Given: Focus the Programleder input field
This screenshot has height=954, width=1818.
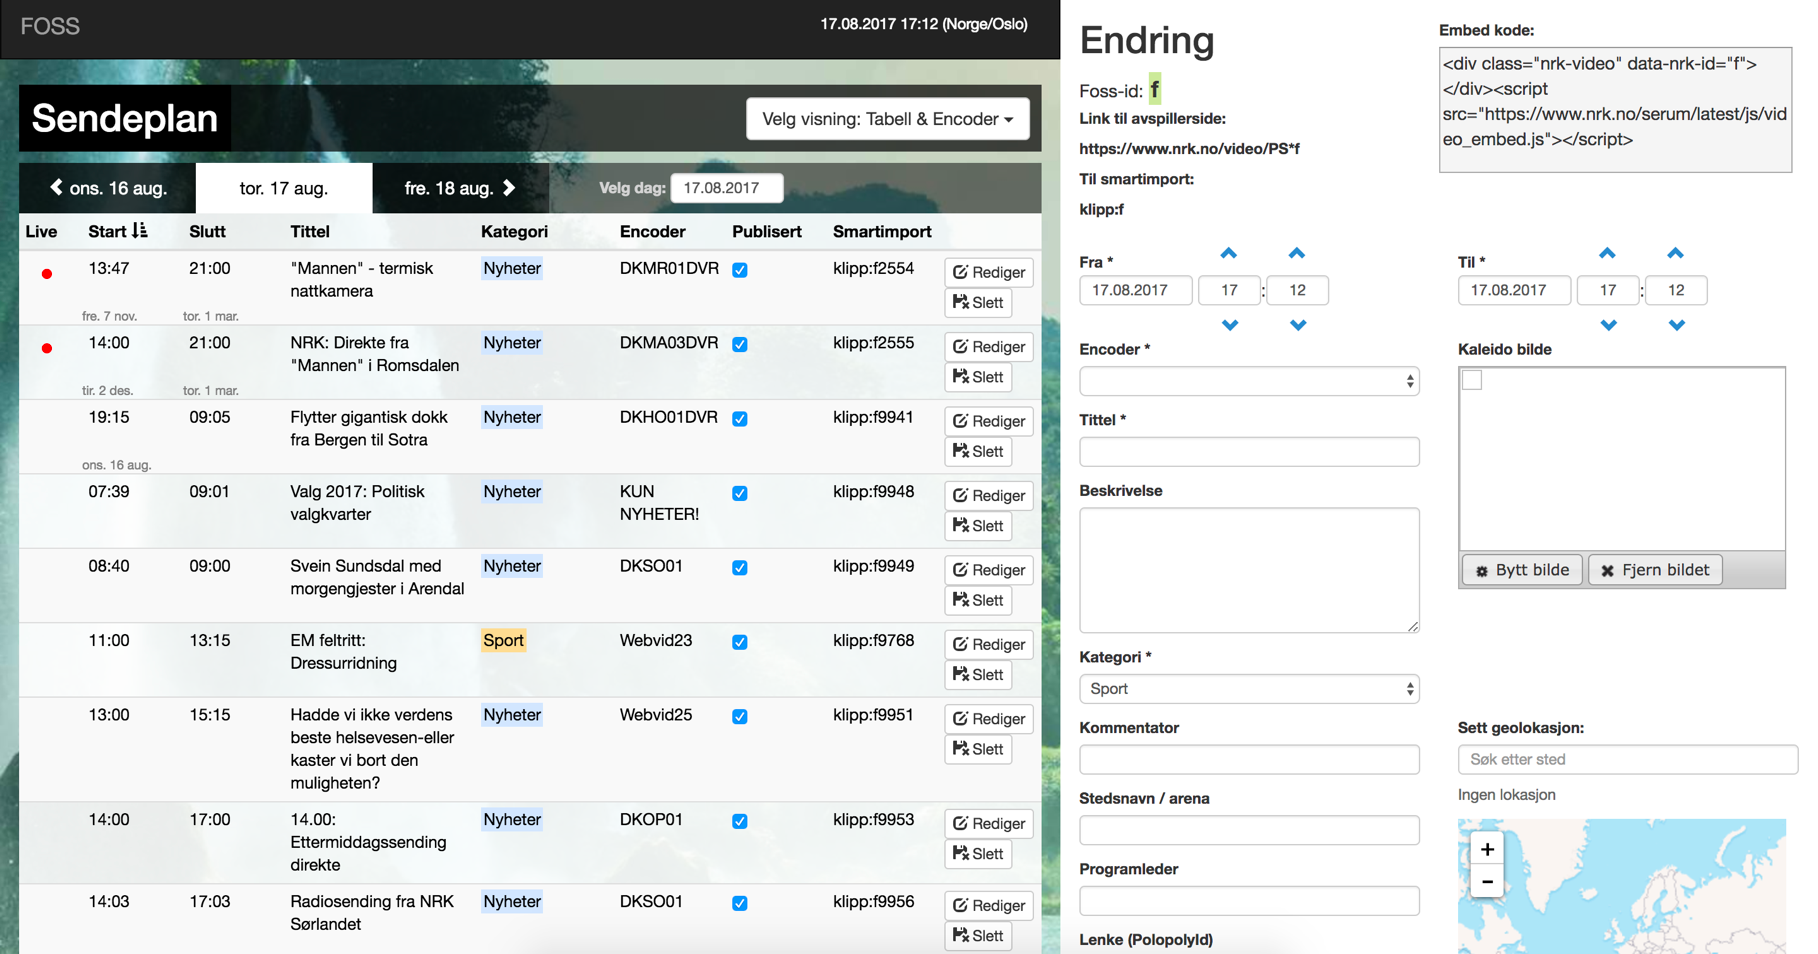Looking at the screenshot, I should coord(1249,901).
